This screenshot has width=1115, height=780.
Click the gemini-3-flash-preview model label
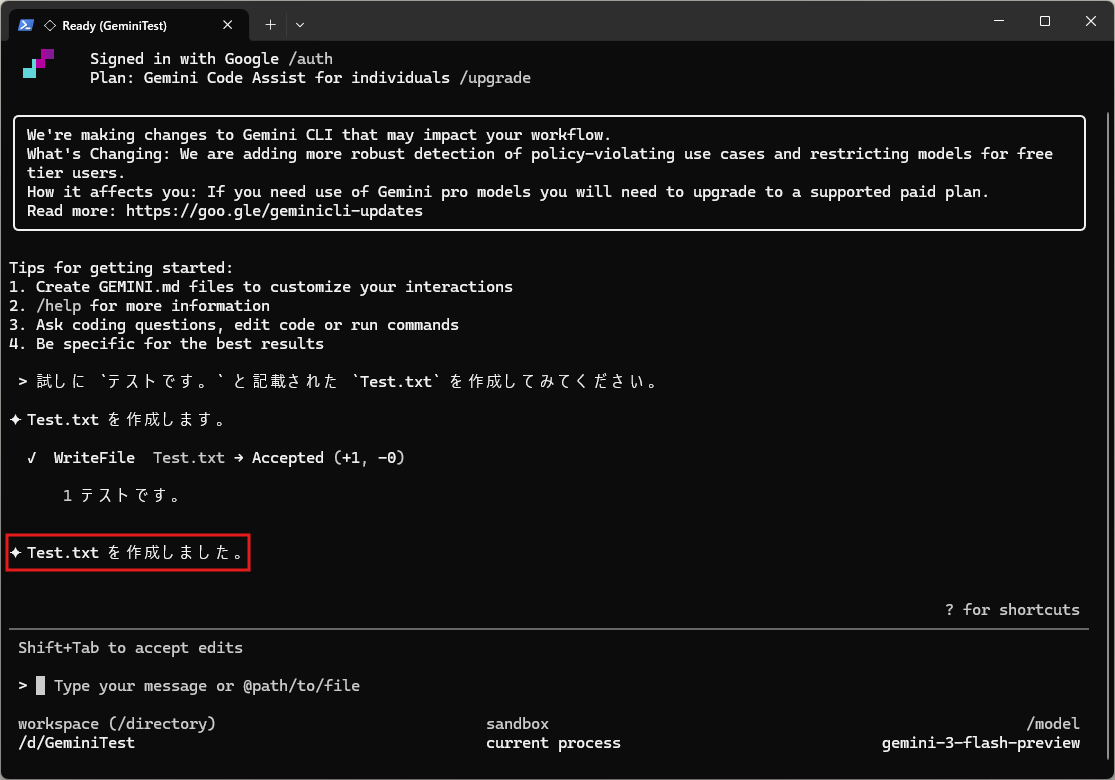(980, 743)
